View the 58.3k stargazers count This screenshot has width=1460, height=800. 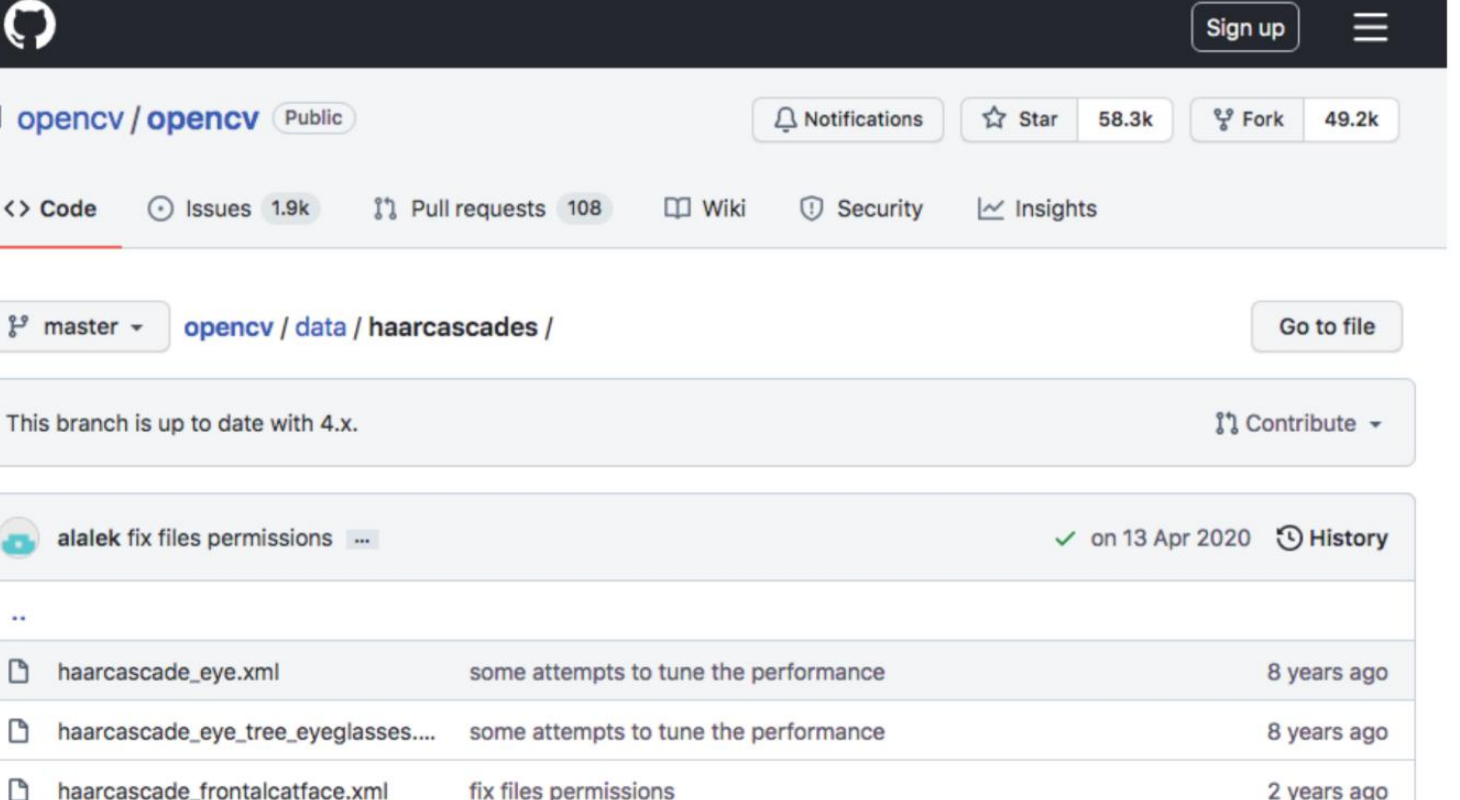[1125, 119]
